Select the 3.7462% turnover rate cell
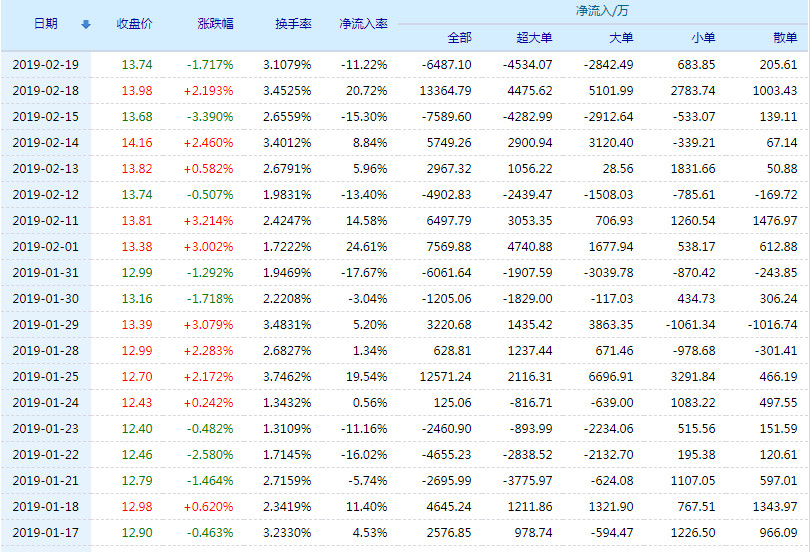 (287, 376)
